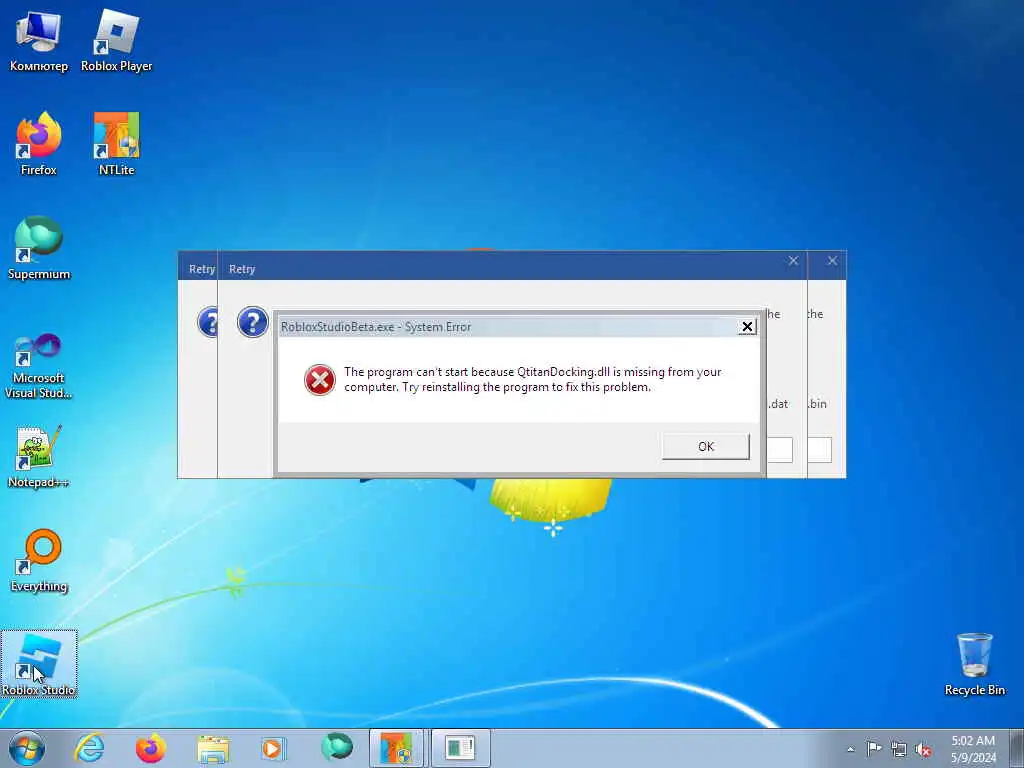Launch Firefox from the taskbar

[151, 748]
